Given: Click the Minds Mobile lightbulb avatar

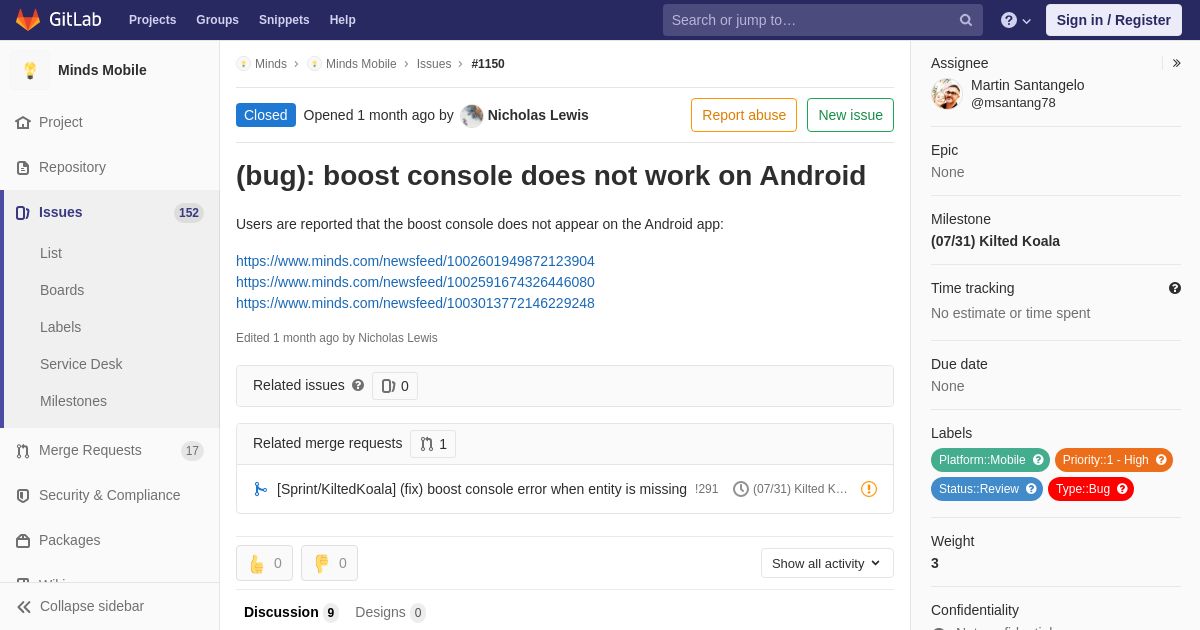Looking at the screenshot, I should [30, 70].
